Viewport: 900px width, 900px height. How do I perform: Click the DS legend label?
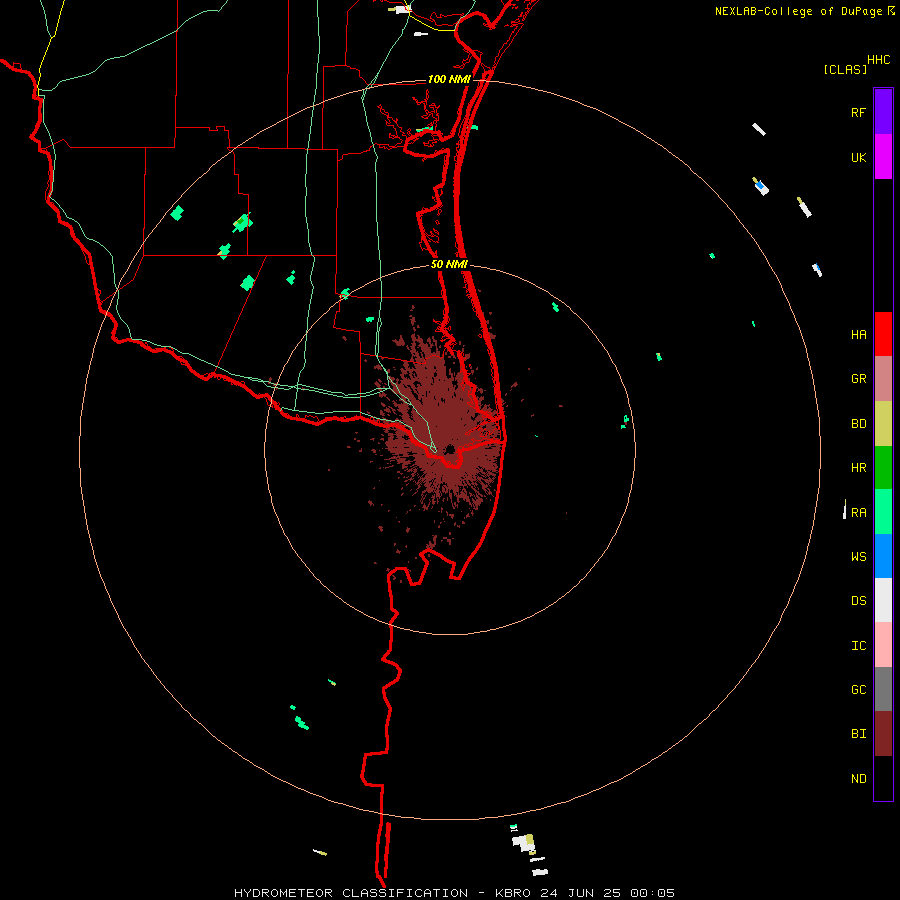tap(858, 601)
